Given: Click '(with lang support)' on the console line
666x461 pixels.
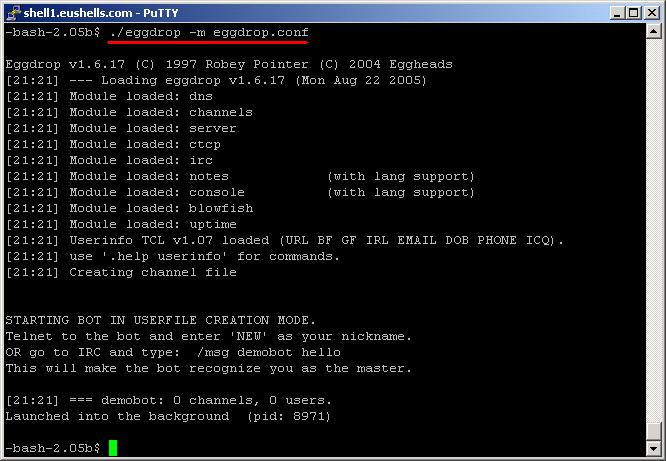Looking at the screenshot, I should pyautogui.click(x=401, y=192).
